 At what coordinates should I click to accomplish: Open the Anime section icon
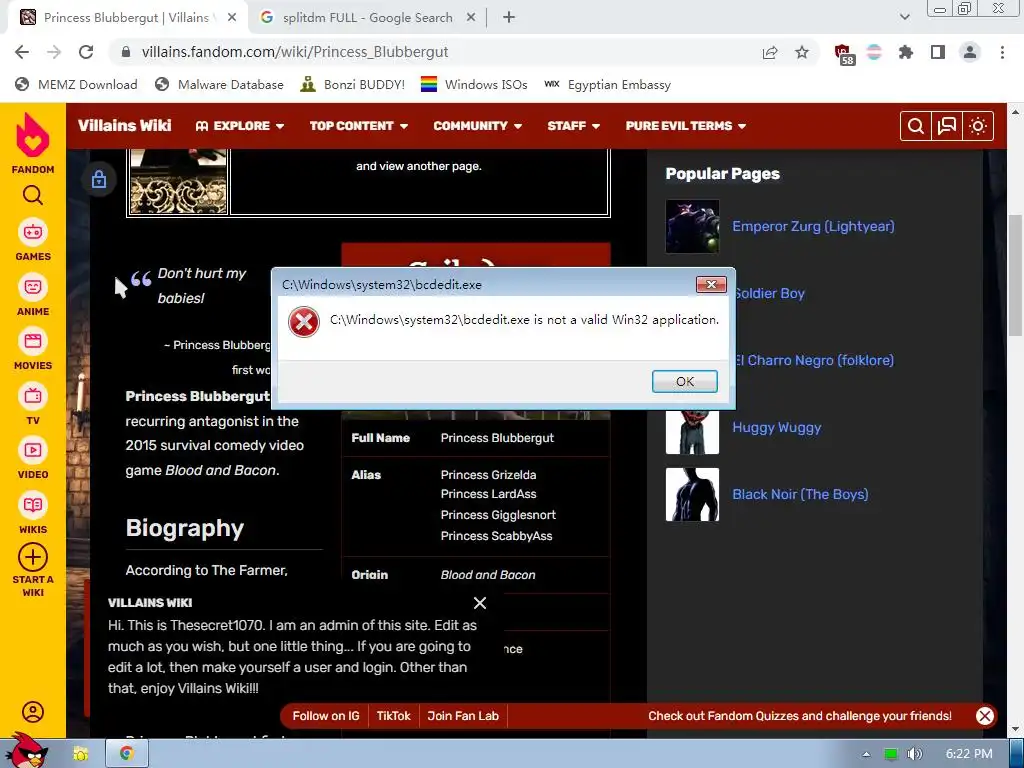(33, 287)
